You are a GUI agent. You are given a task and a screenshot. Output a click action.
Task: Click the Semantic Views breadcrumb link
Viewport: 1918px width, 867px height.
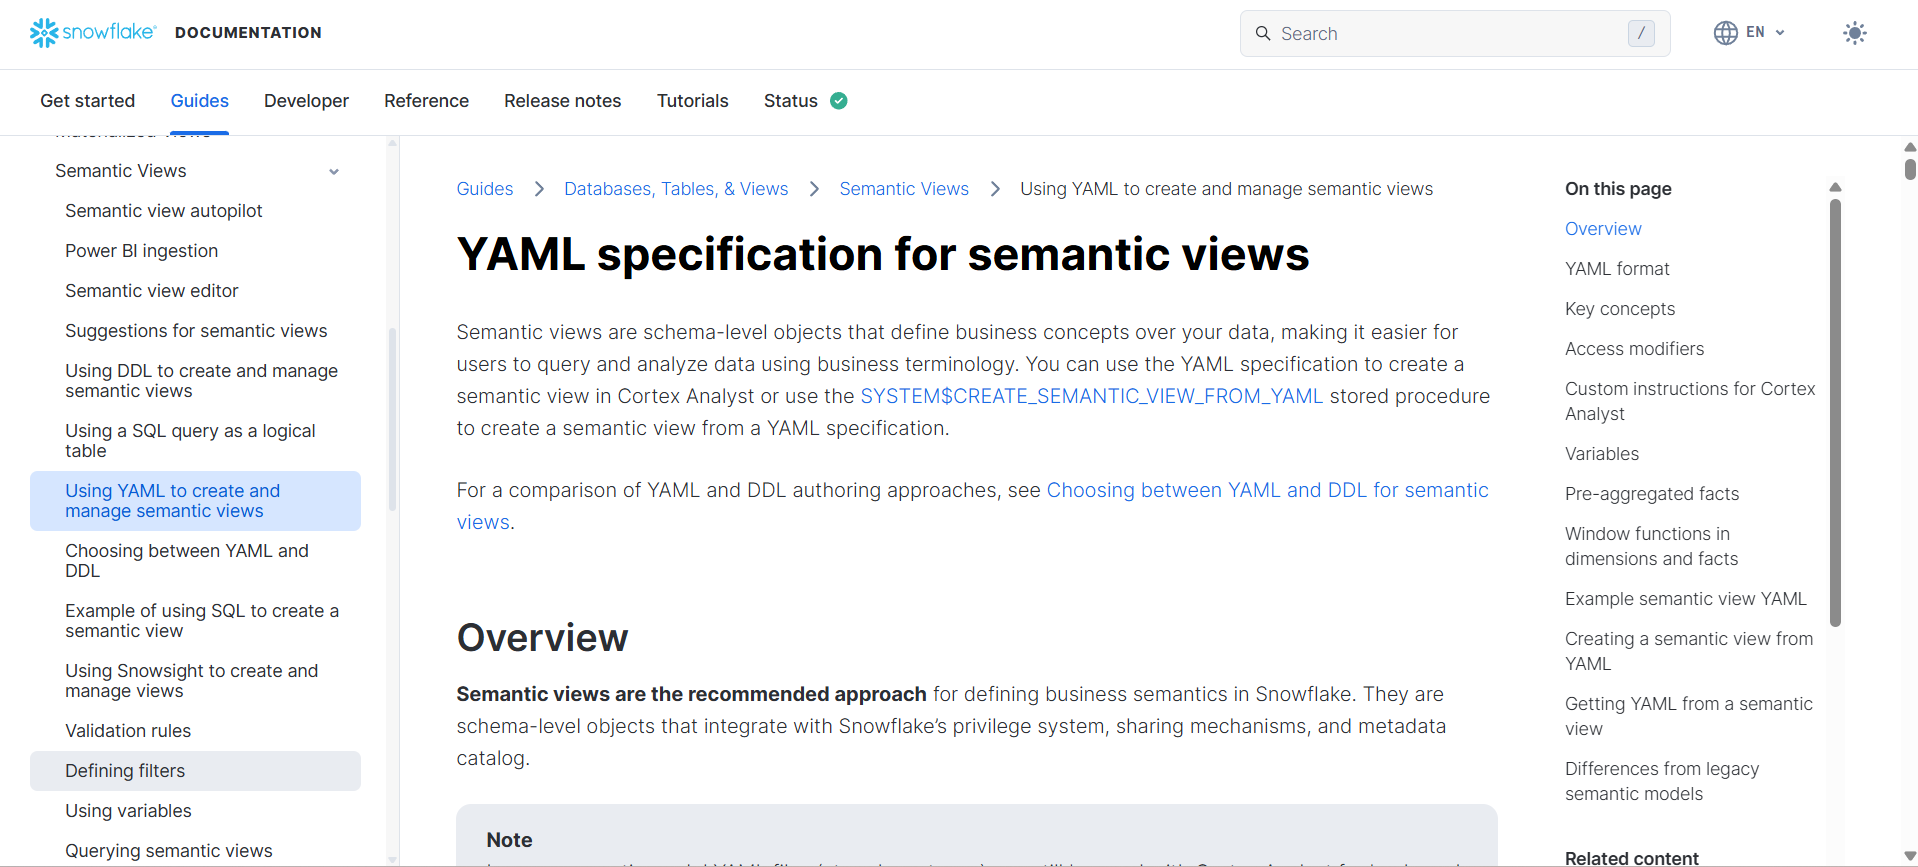[904, 189]
